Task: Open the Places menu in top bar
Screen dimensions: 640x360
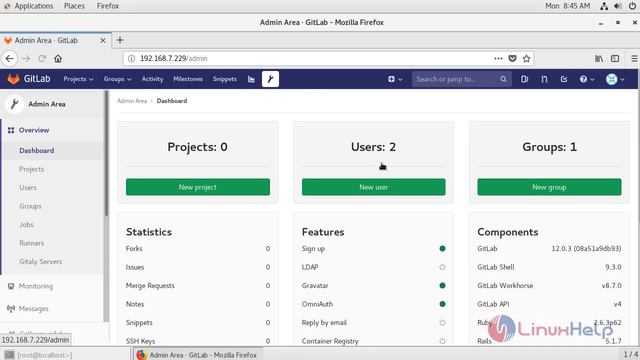Action: pyautogui.click(x=74, y=6)
